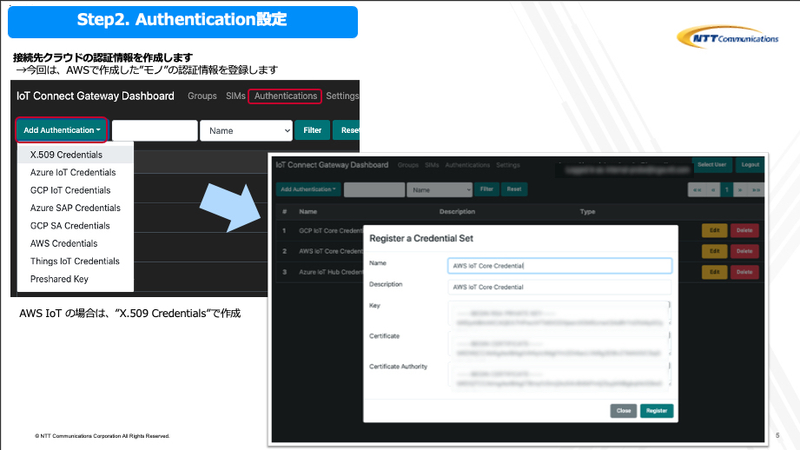Click IoT Connect Gateway Dashboard title on left
Screen dimensions: 800x450
(95, 96)
